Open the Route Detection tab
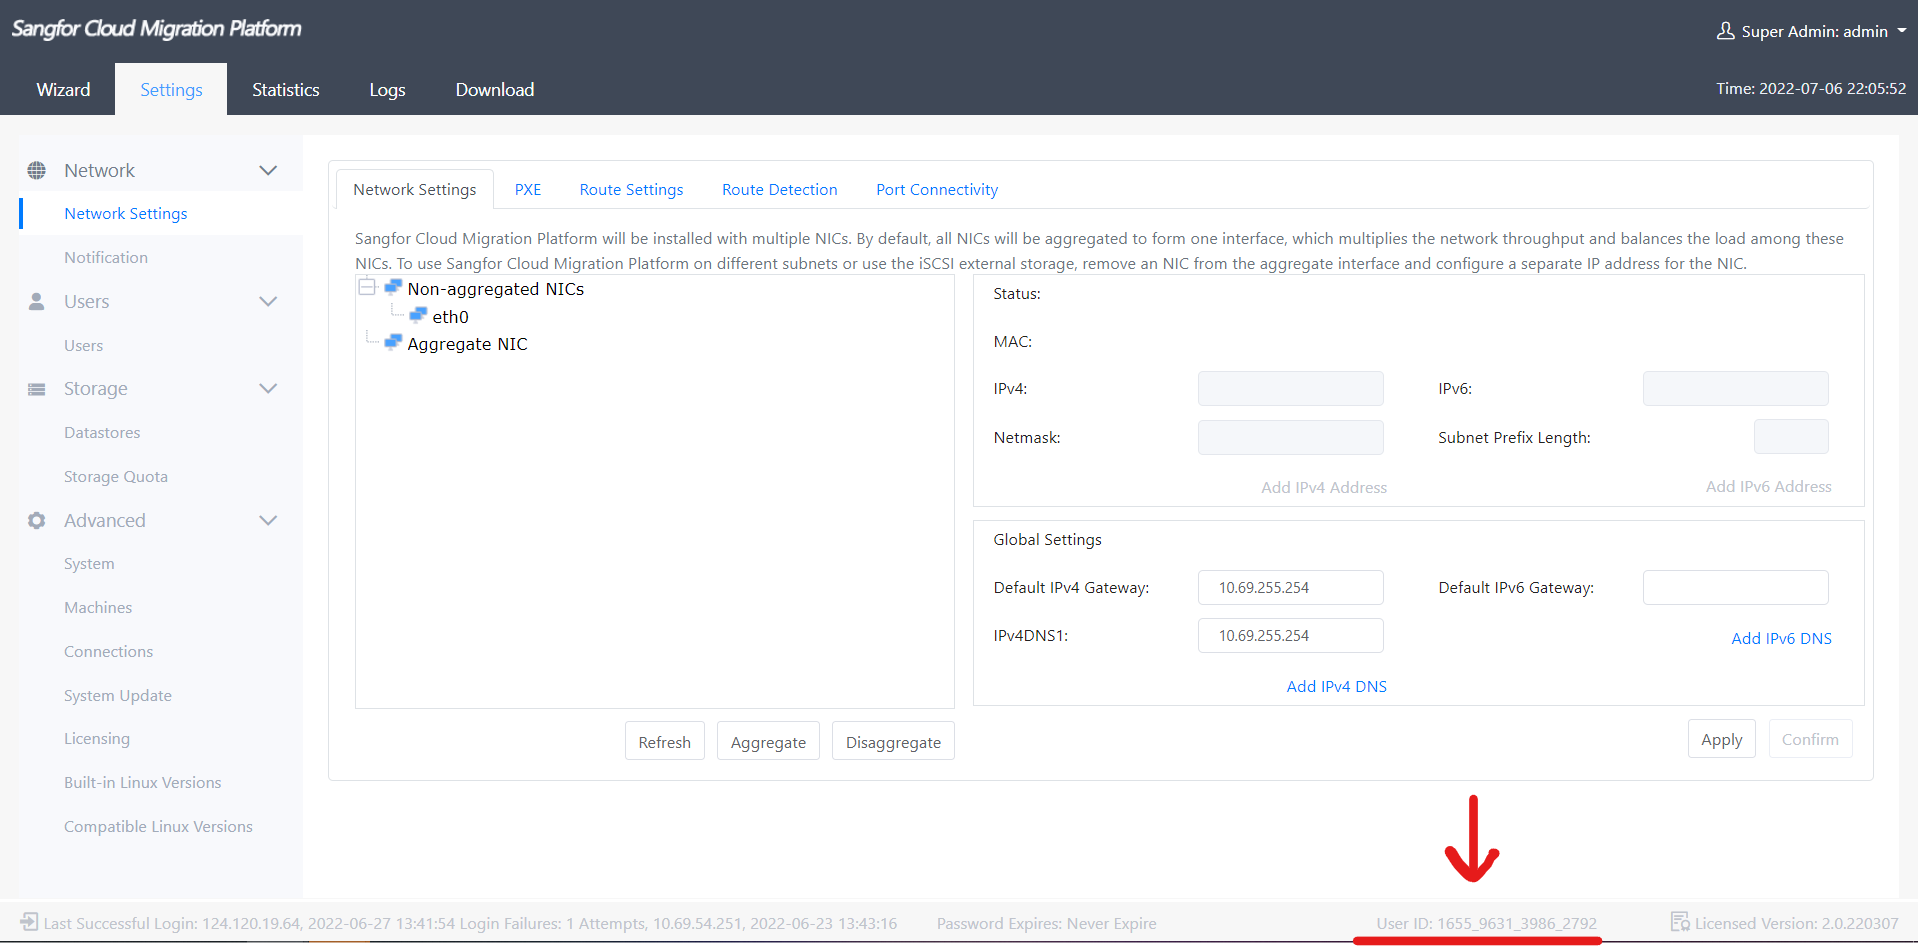 (780, 189)
